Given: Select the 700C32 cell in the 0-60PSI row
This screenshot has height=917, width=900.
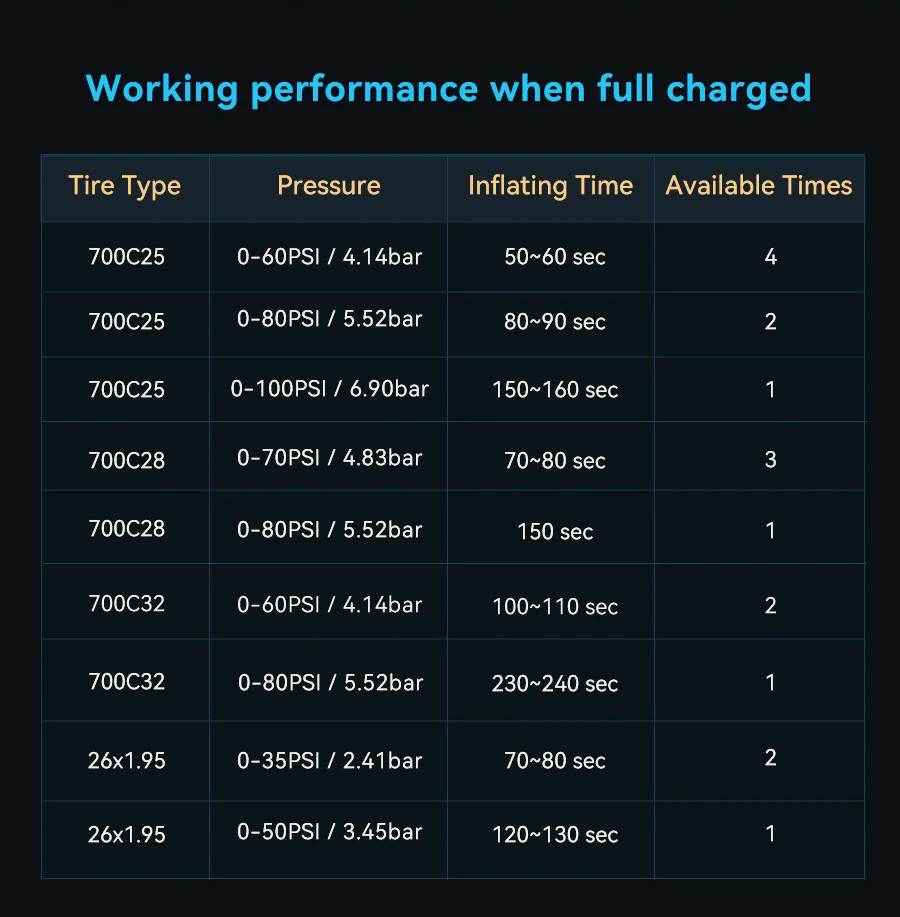Looking at the screenshot, I should (126, 604).
